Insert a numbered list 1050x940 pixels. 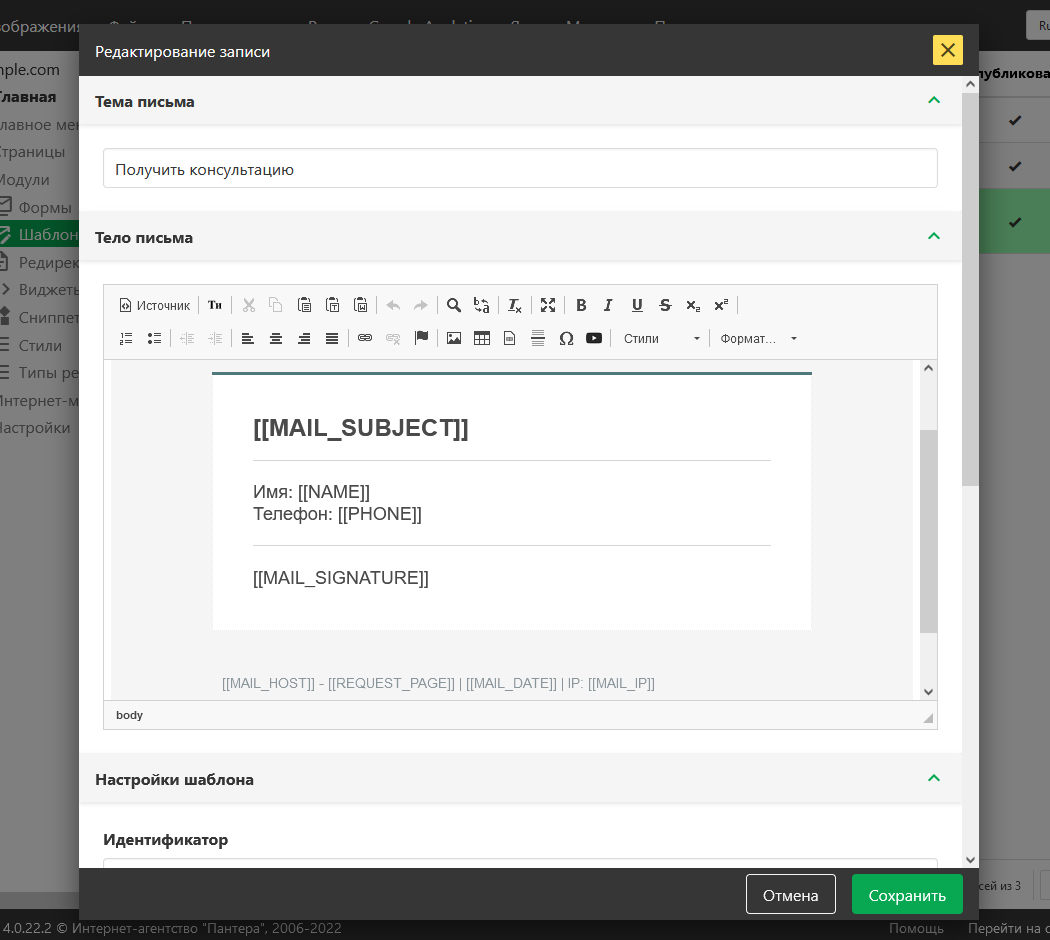[x=126, y=338]
